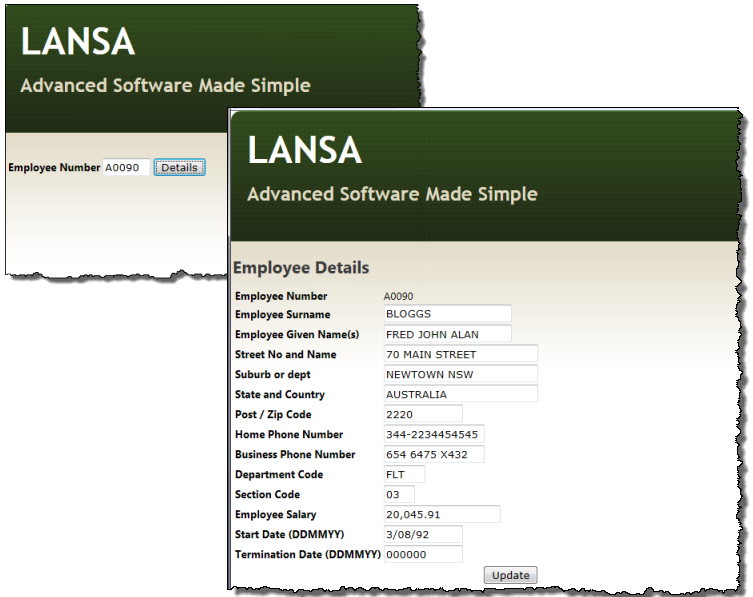Select the Department Code field FLT
The height and width of the screenshot is (597, 753).
point(404,474)
